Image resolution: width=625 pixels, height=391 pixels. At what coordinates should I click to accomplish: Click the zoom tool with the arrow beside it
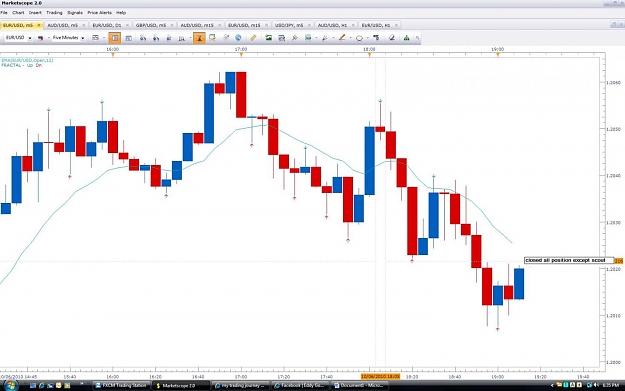pos(181,38)
